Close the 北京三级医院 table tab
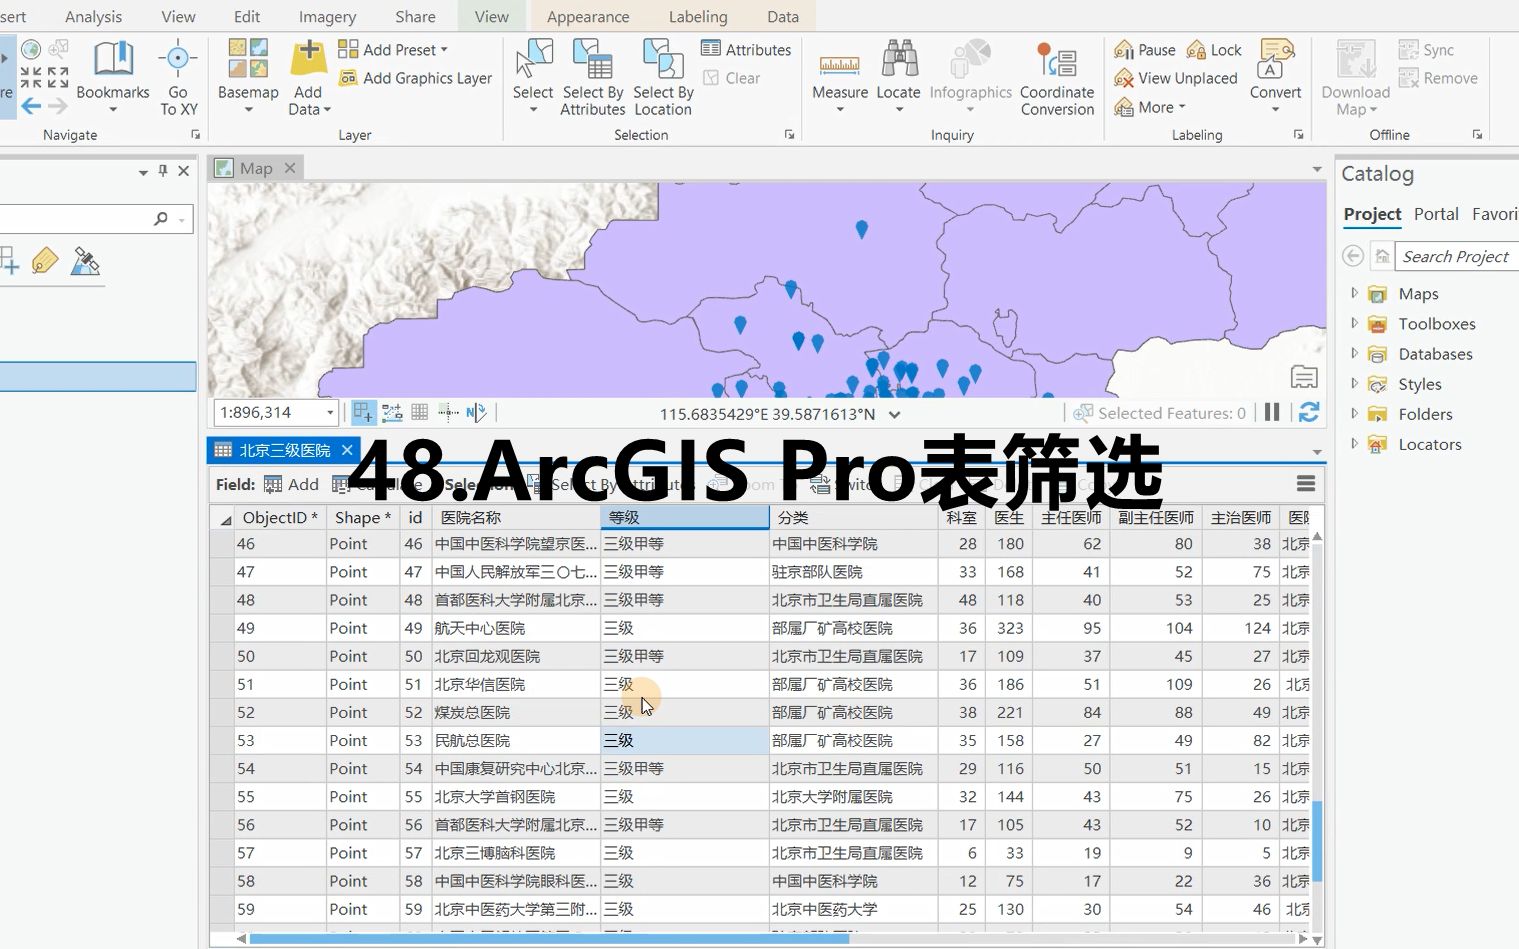This screenshot has height=949, width=1519. pos(347,450)
